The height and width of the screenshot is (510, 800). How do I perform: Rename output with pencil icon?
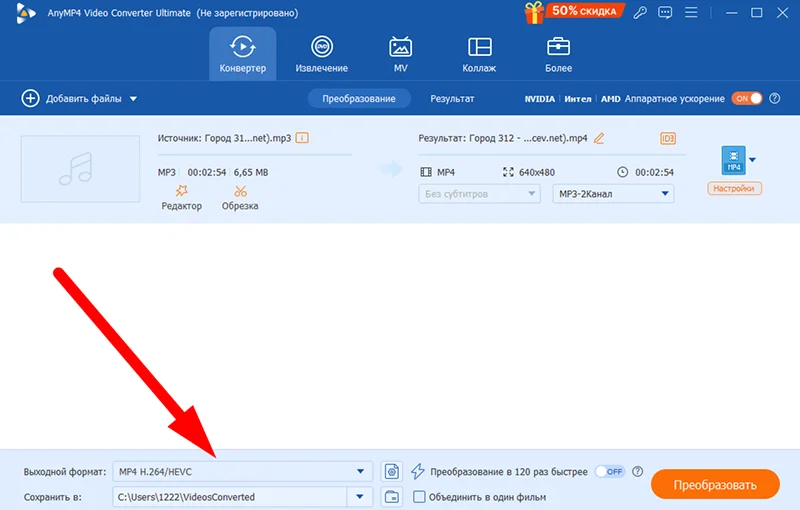[599, 138]
